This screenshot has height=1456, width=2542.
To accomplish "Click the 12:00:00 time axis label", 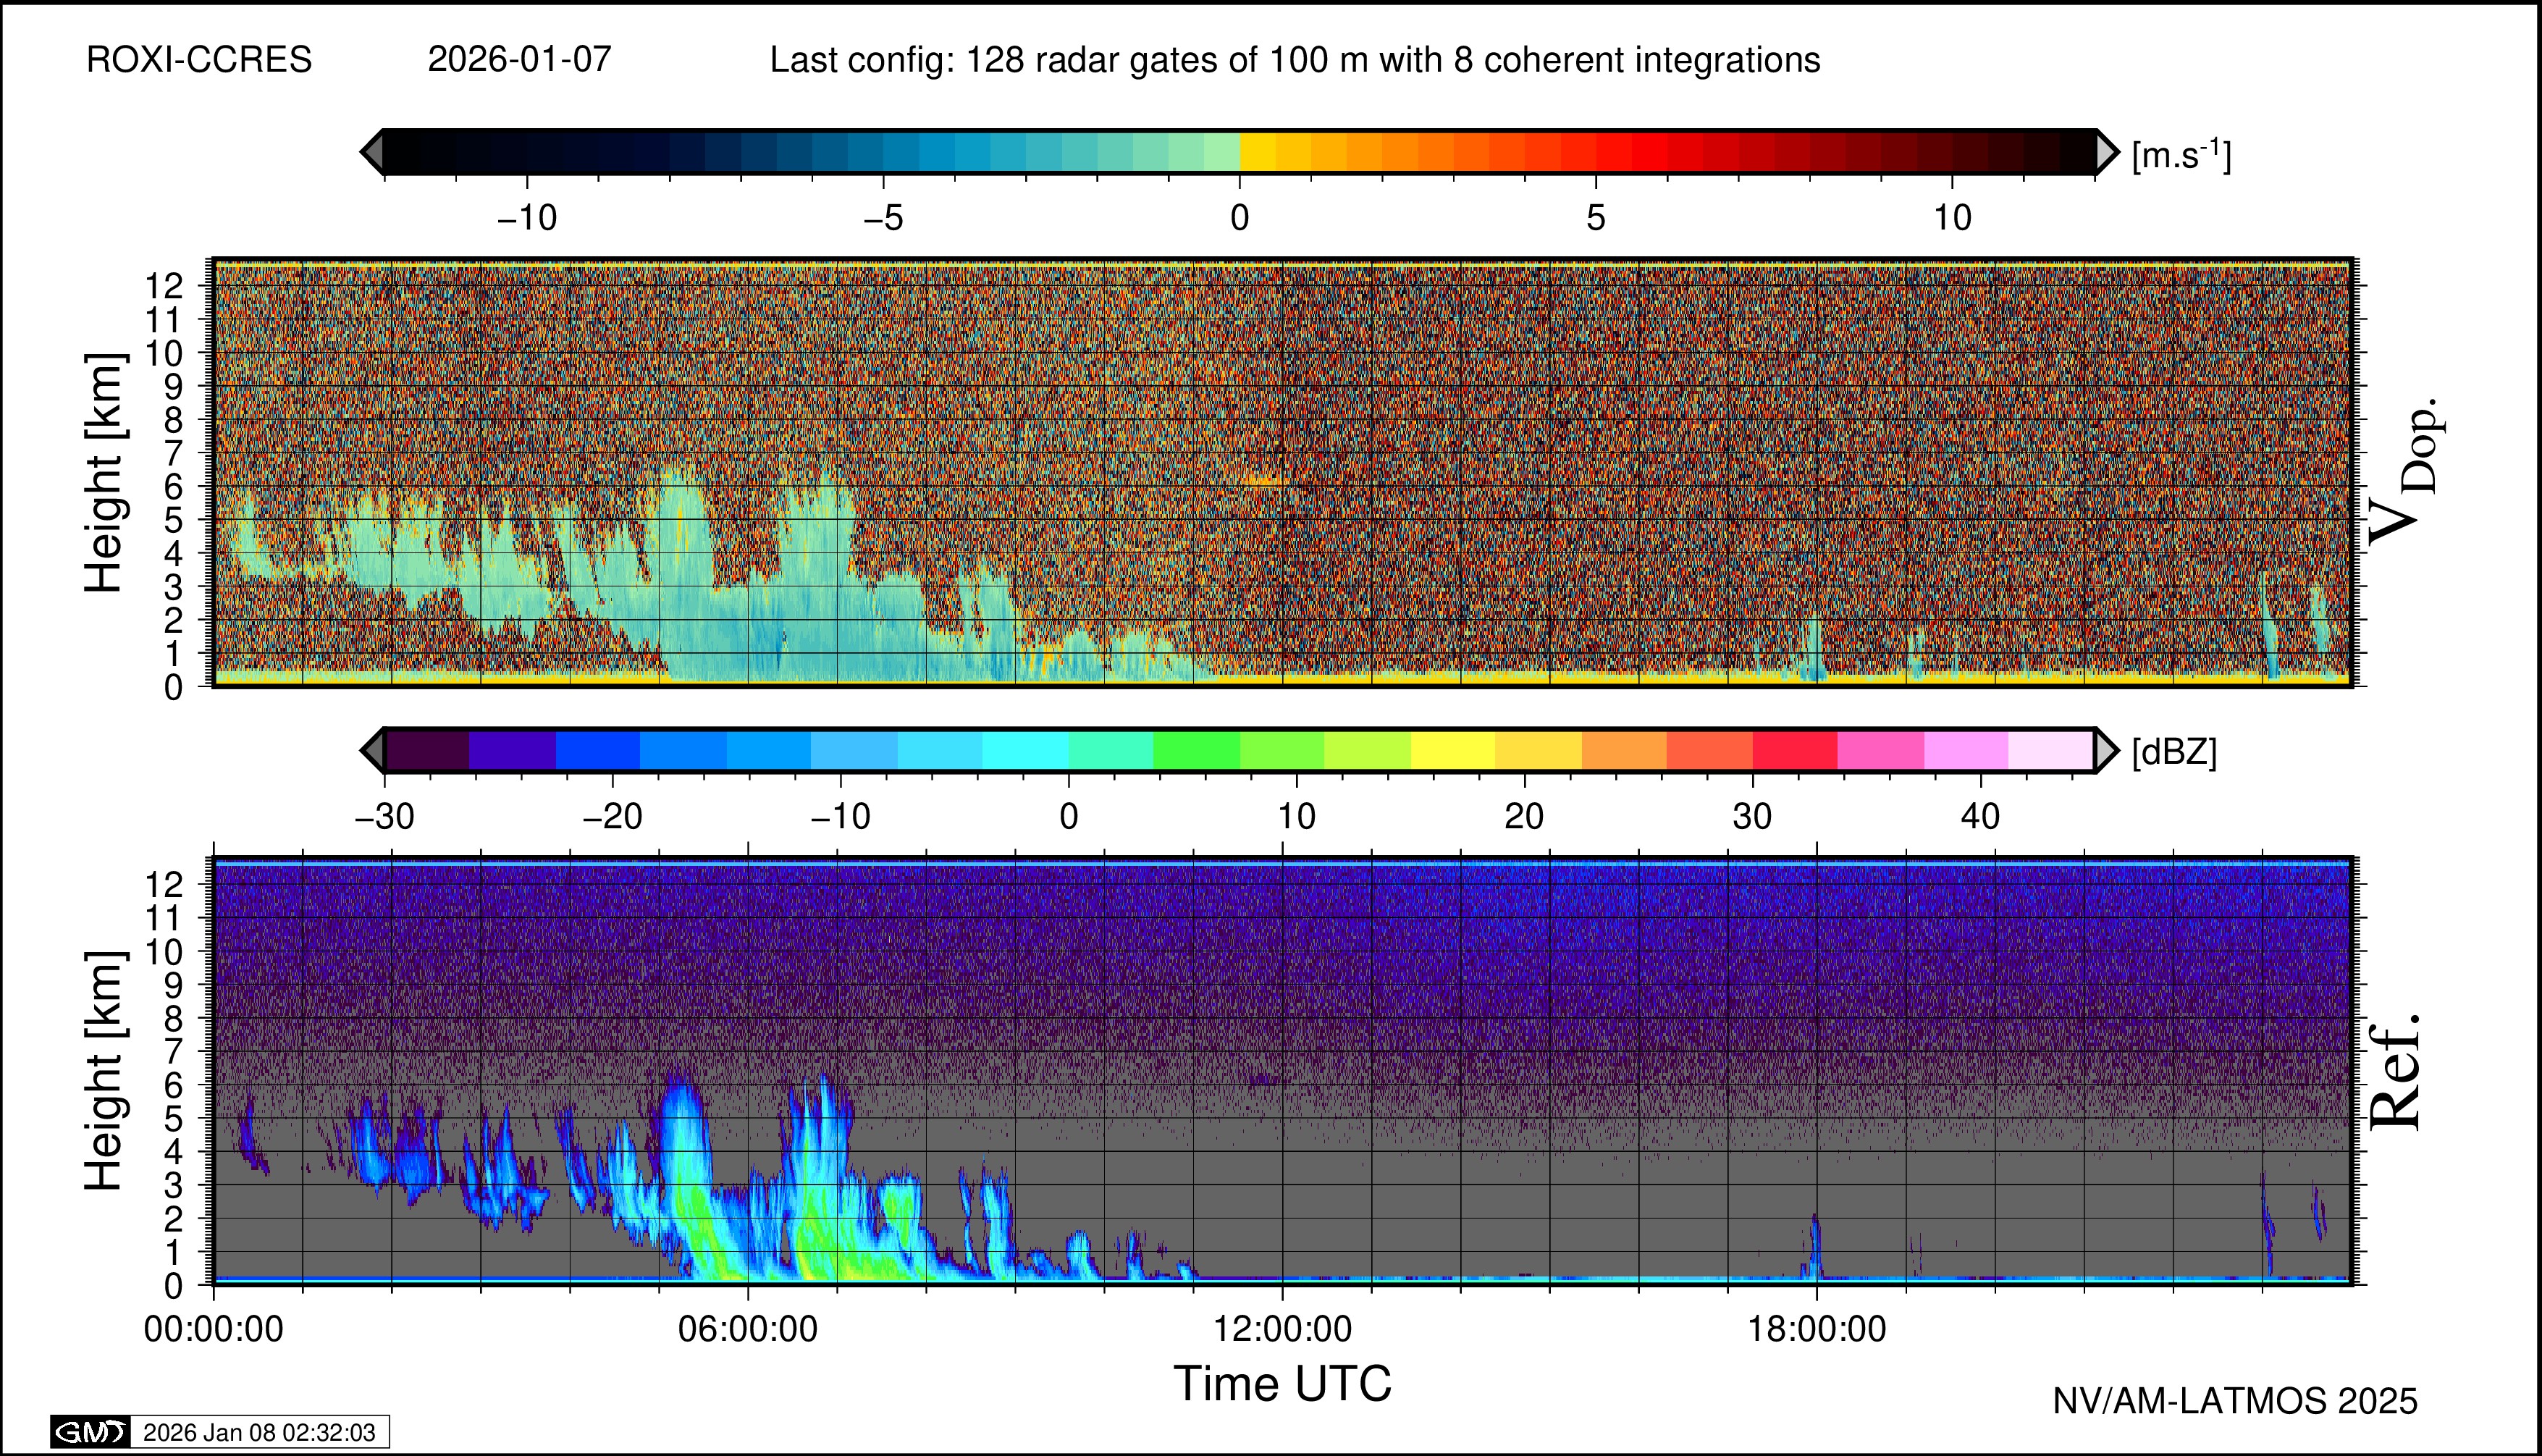I will coord(1282,1329).
